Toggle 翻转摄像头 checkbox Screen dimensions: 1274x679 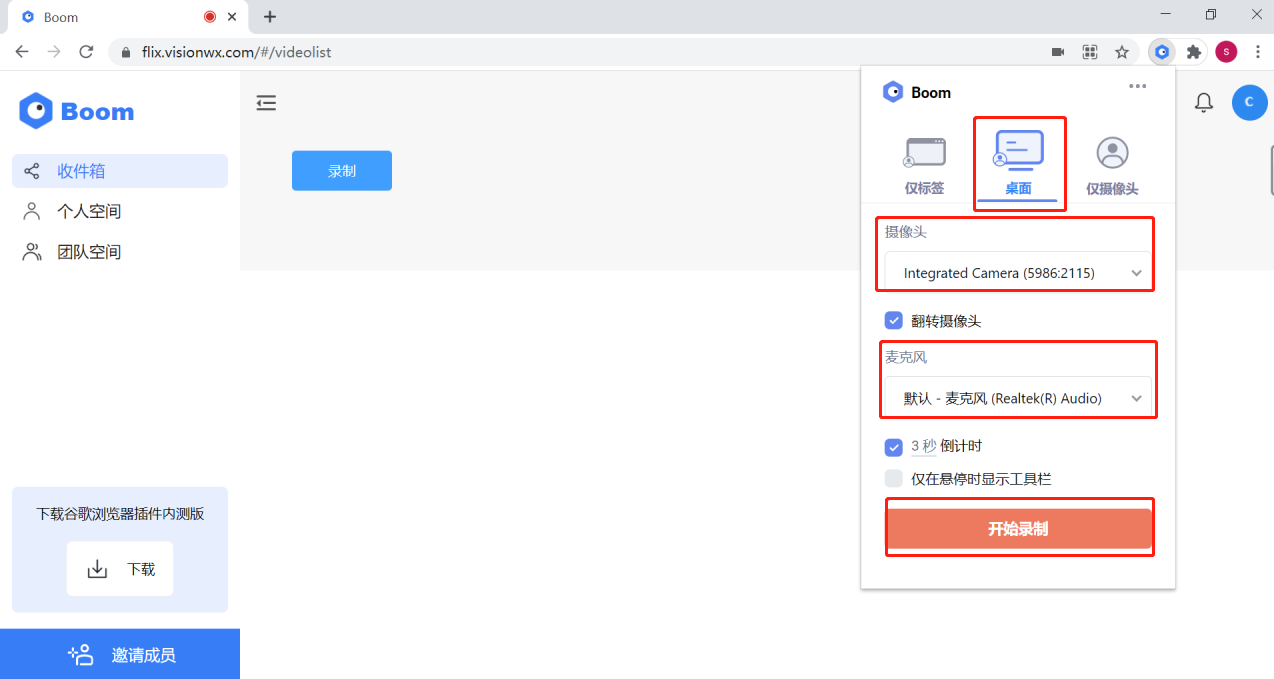point(894,321)
